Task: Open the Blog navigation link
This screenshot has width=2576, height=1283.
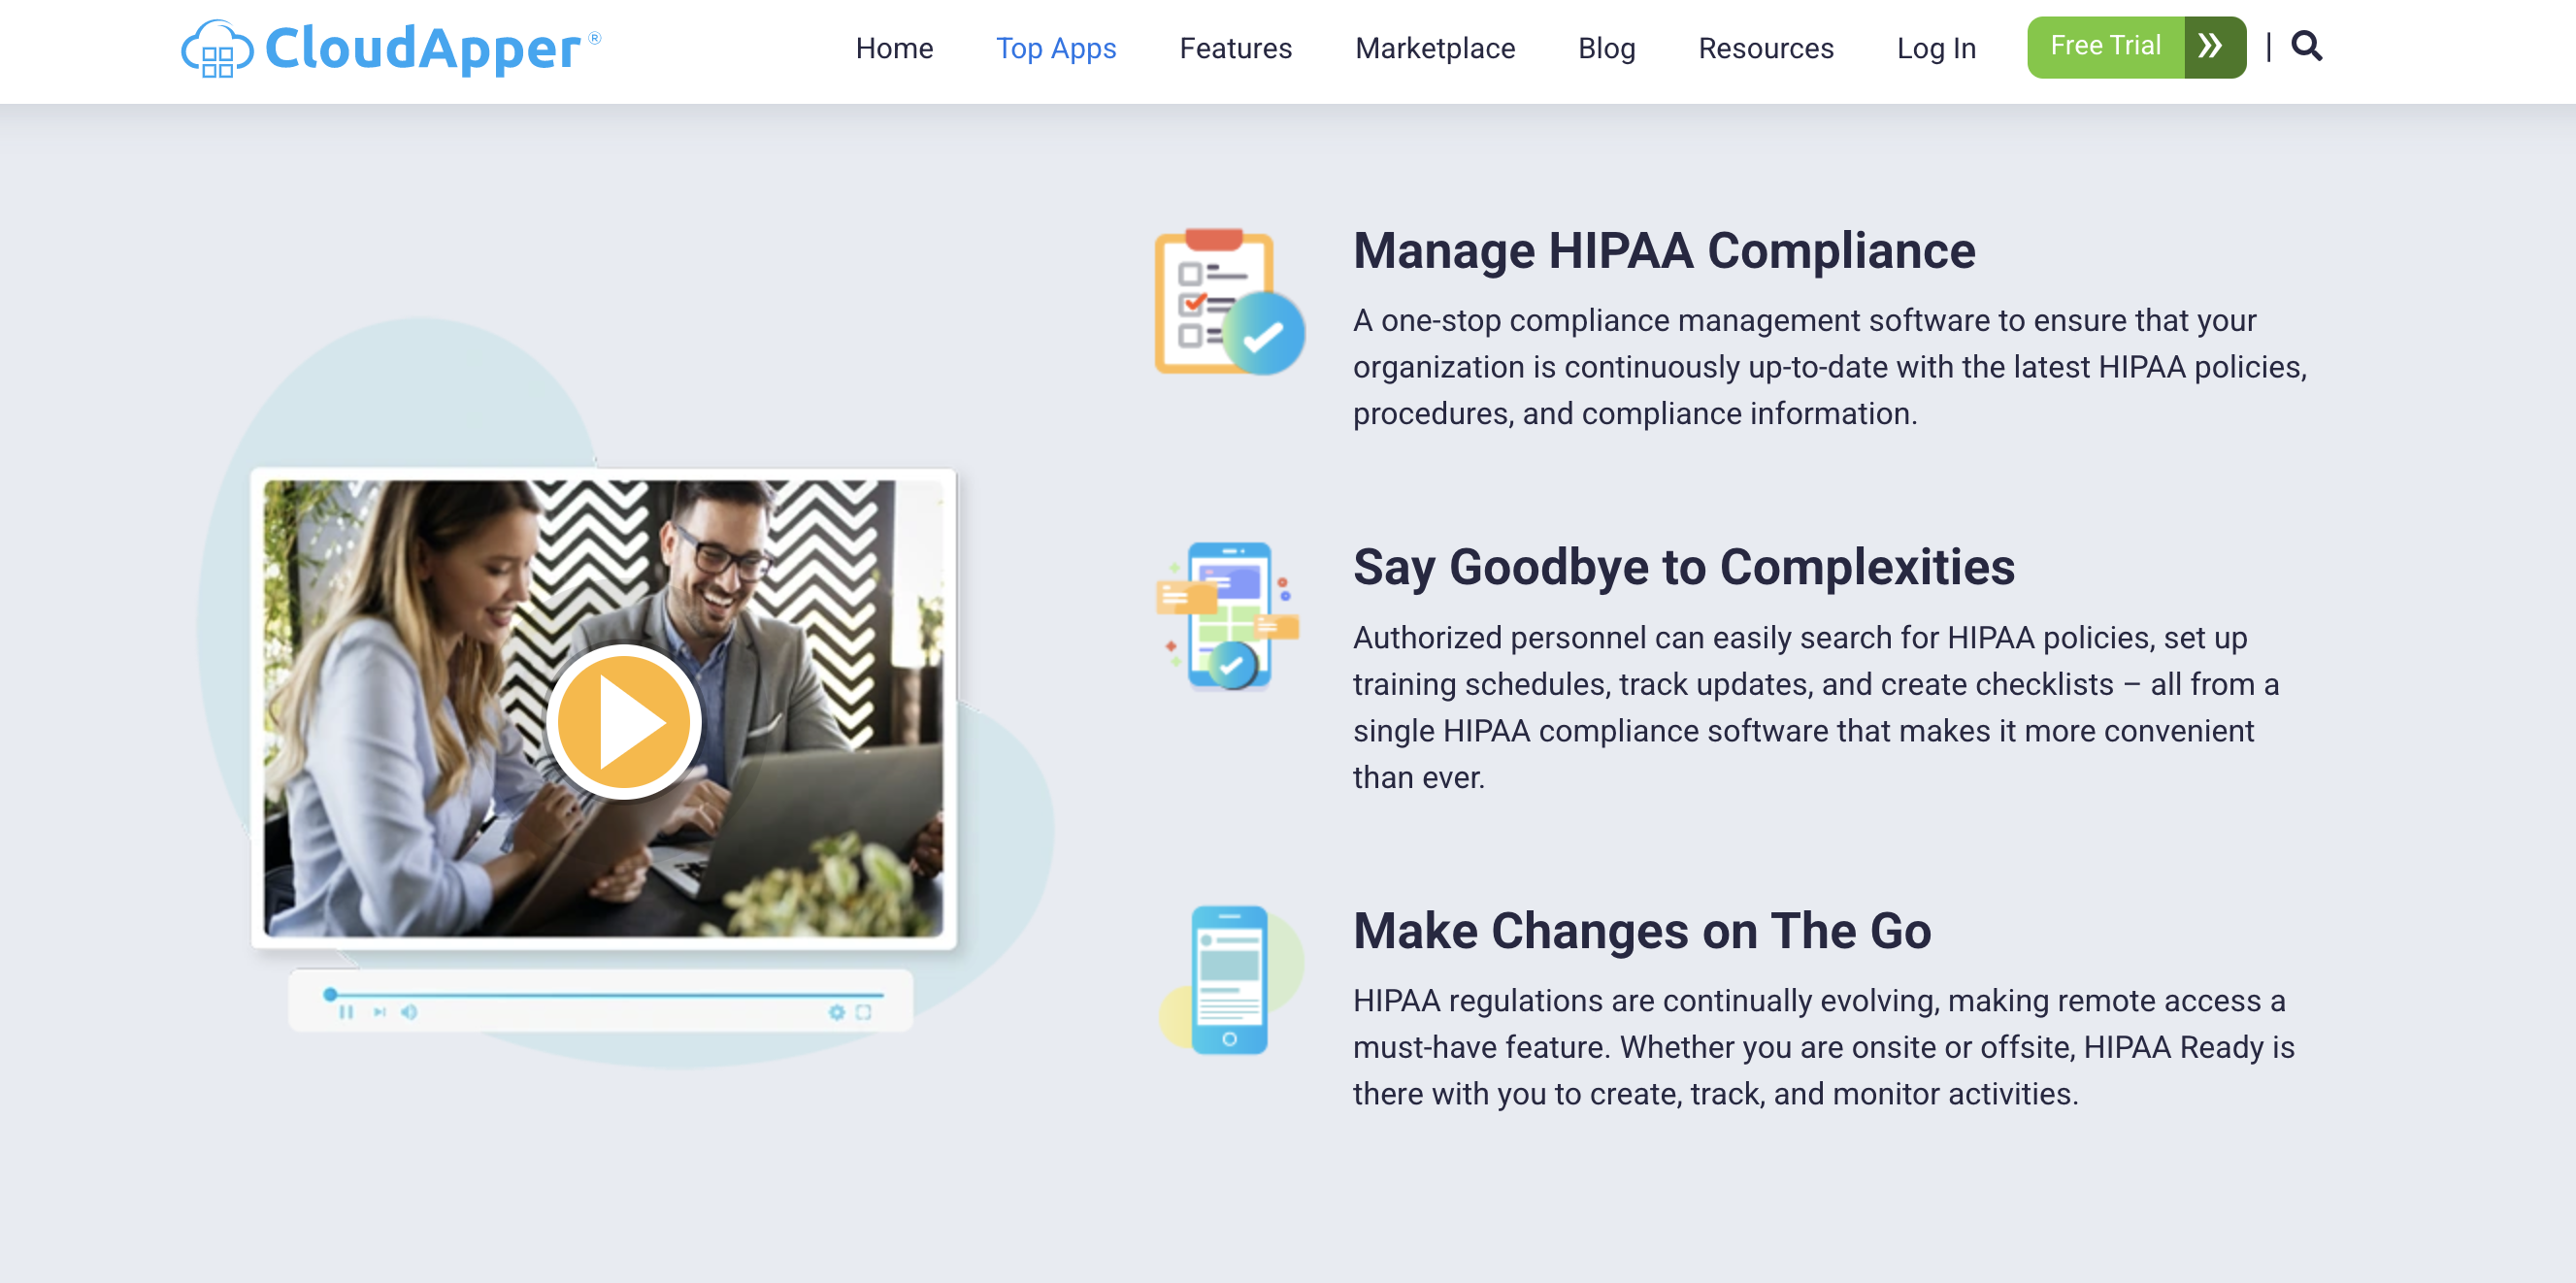Action: pos(1606,48)
